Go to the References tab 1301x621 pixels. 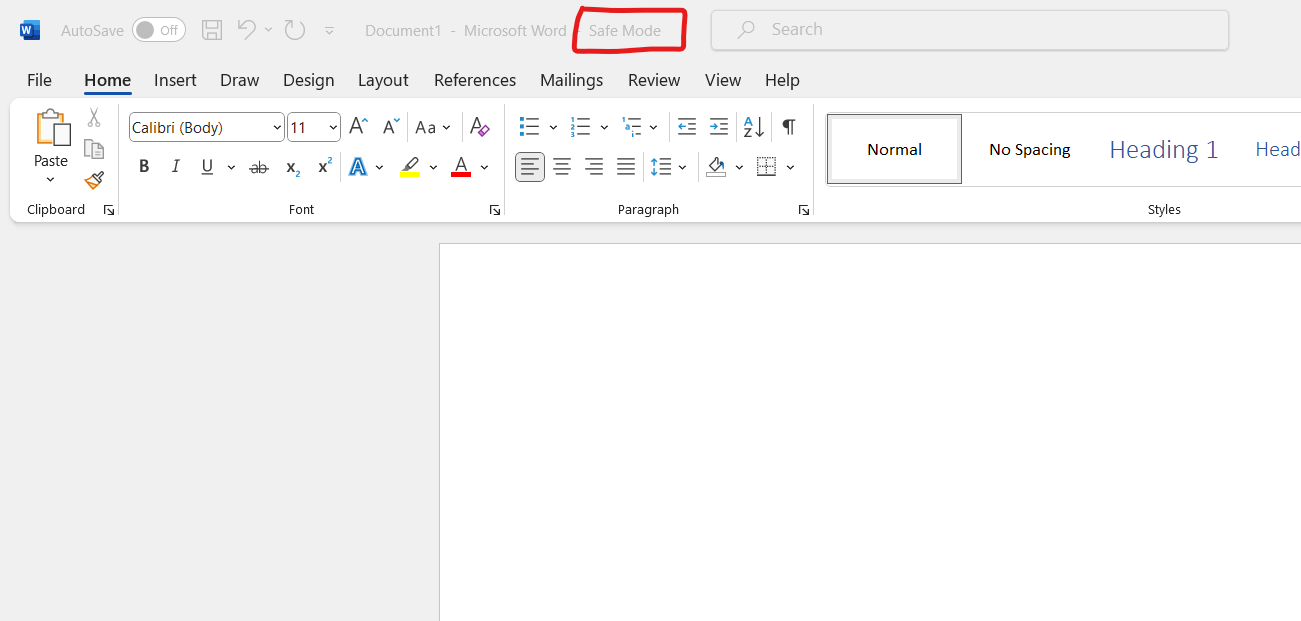(x=475, y=80)
